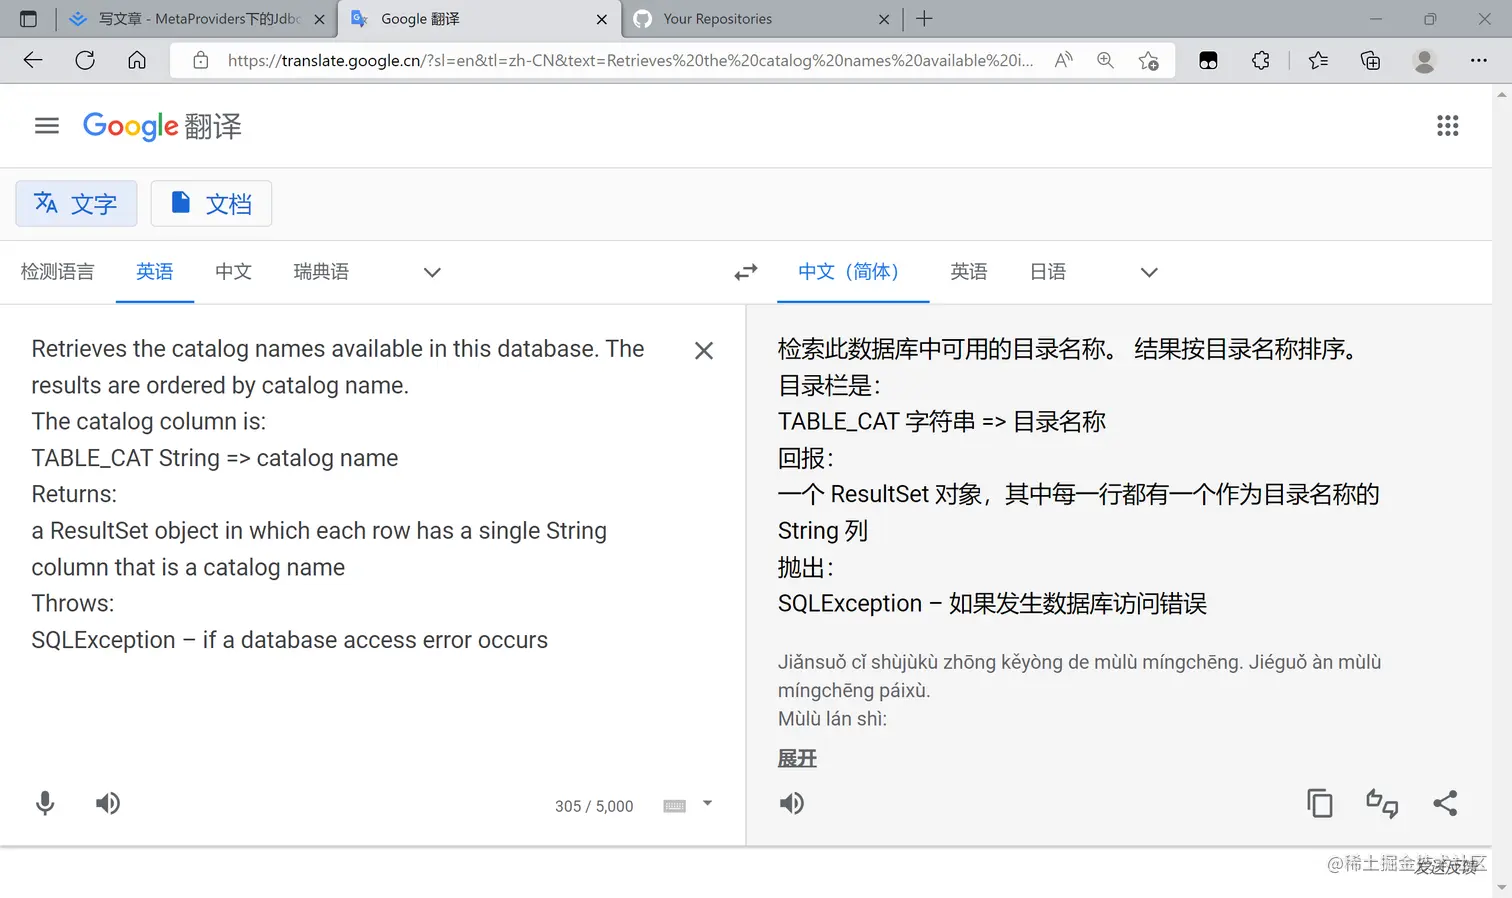Image resolution: width=1512 pixels, height=898 pixels.
Task: Add this page to favorites
Action: tap(1148, 60)
